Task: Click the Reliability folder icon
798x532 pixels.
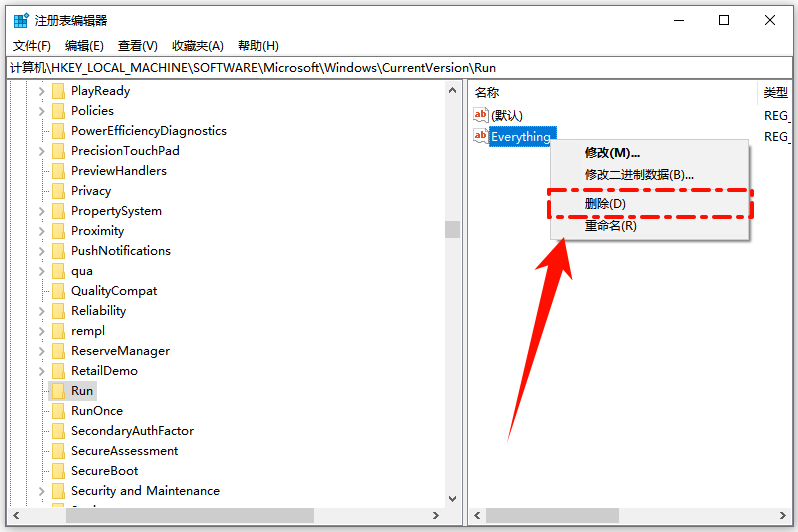Action: 59,311
